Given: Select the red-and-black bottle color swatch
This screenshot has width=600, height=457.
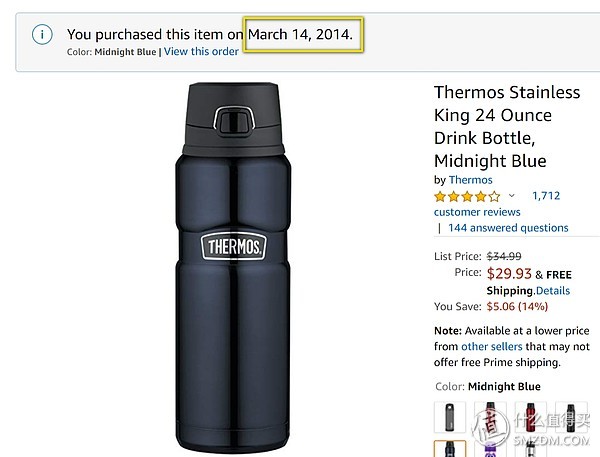Looking at the screenshot, I should pos(491,417).
